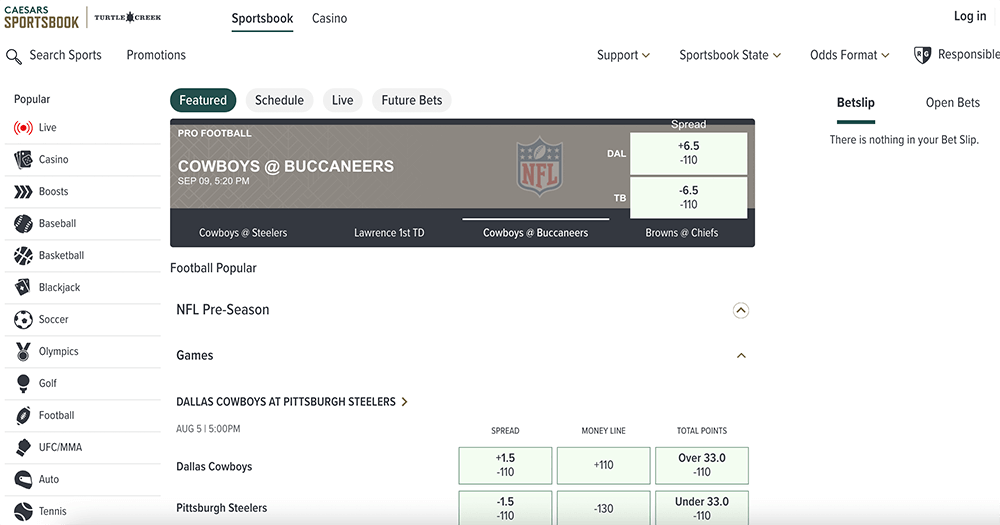1000x525 pixels.
Task: Show Cowboys @ Buccaneers banner slide
Action: (536, 233)
